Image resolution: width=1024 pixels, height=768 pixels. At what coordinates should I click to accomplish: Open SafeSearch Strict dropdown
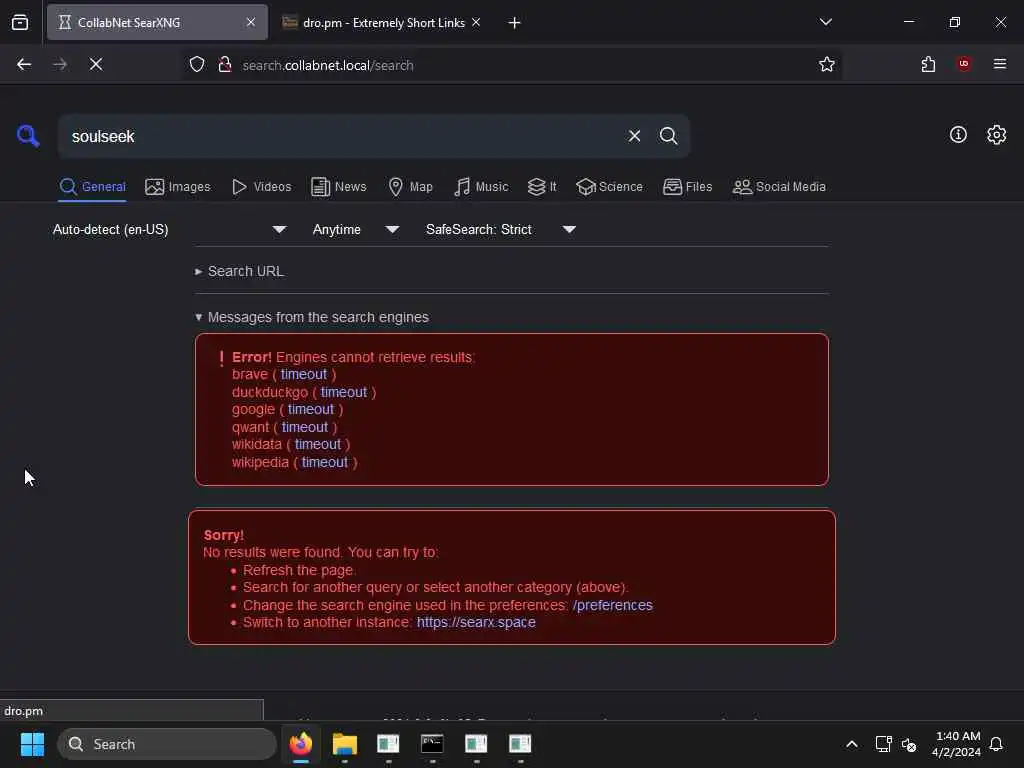click(x=501, y=229)
